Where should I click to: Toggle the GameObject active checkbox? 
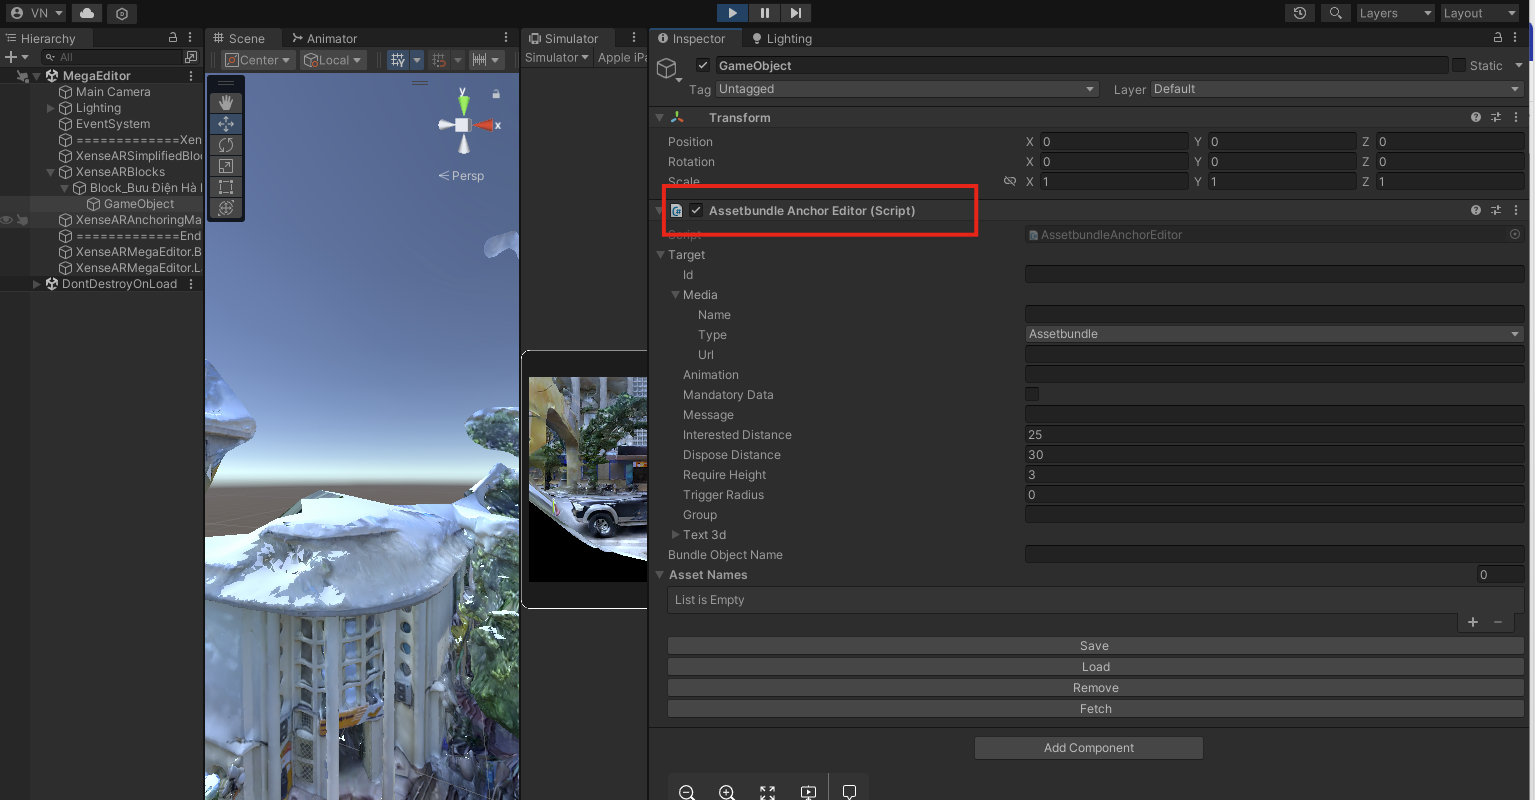(x=703, y=65)
